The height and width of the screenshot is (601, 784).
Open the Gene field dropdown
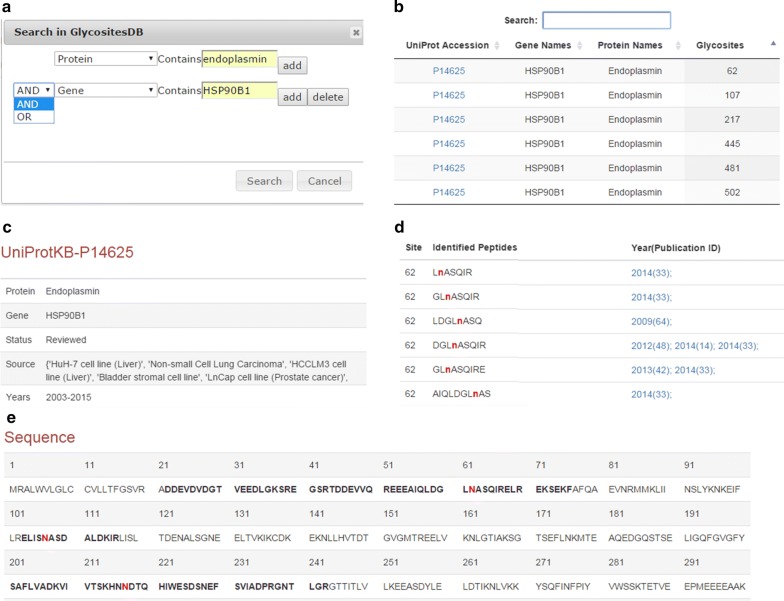tap(106, 90)
